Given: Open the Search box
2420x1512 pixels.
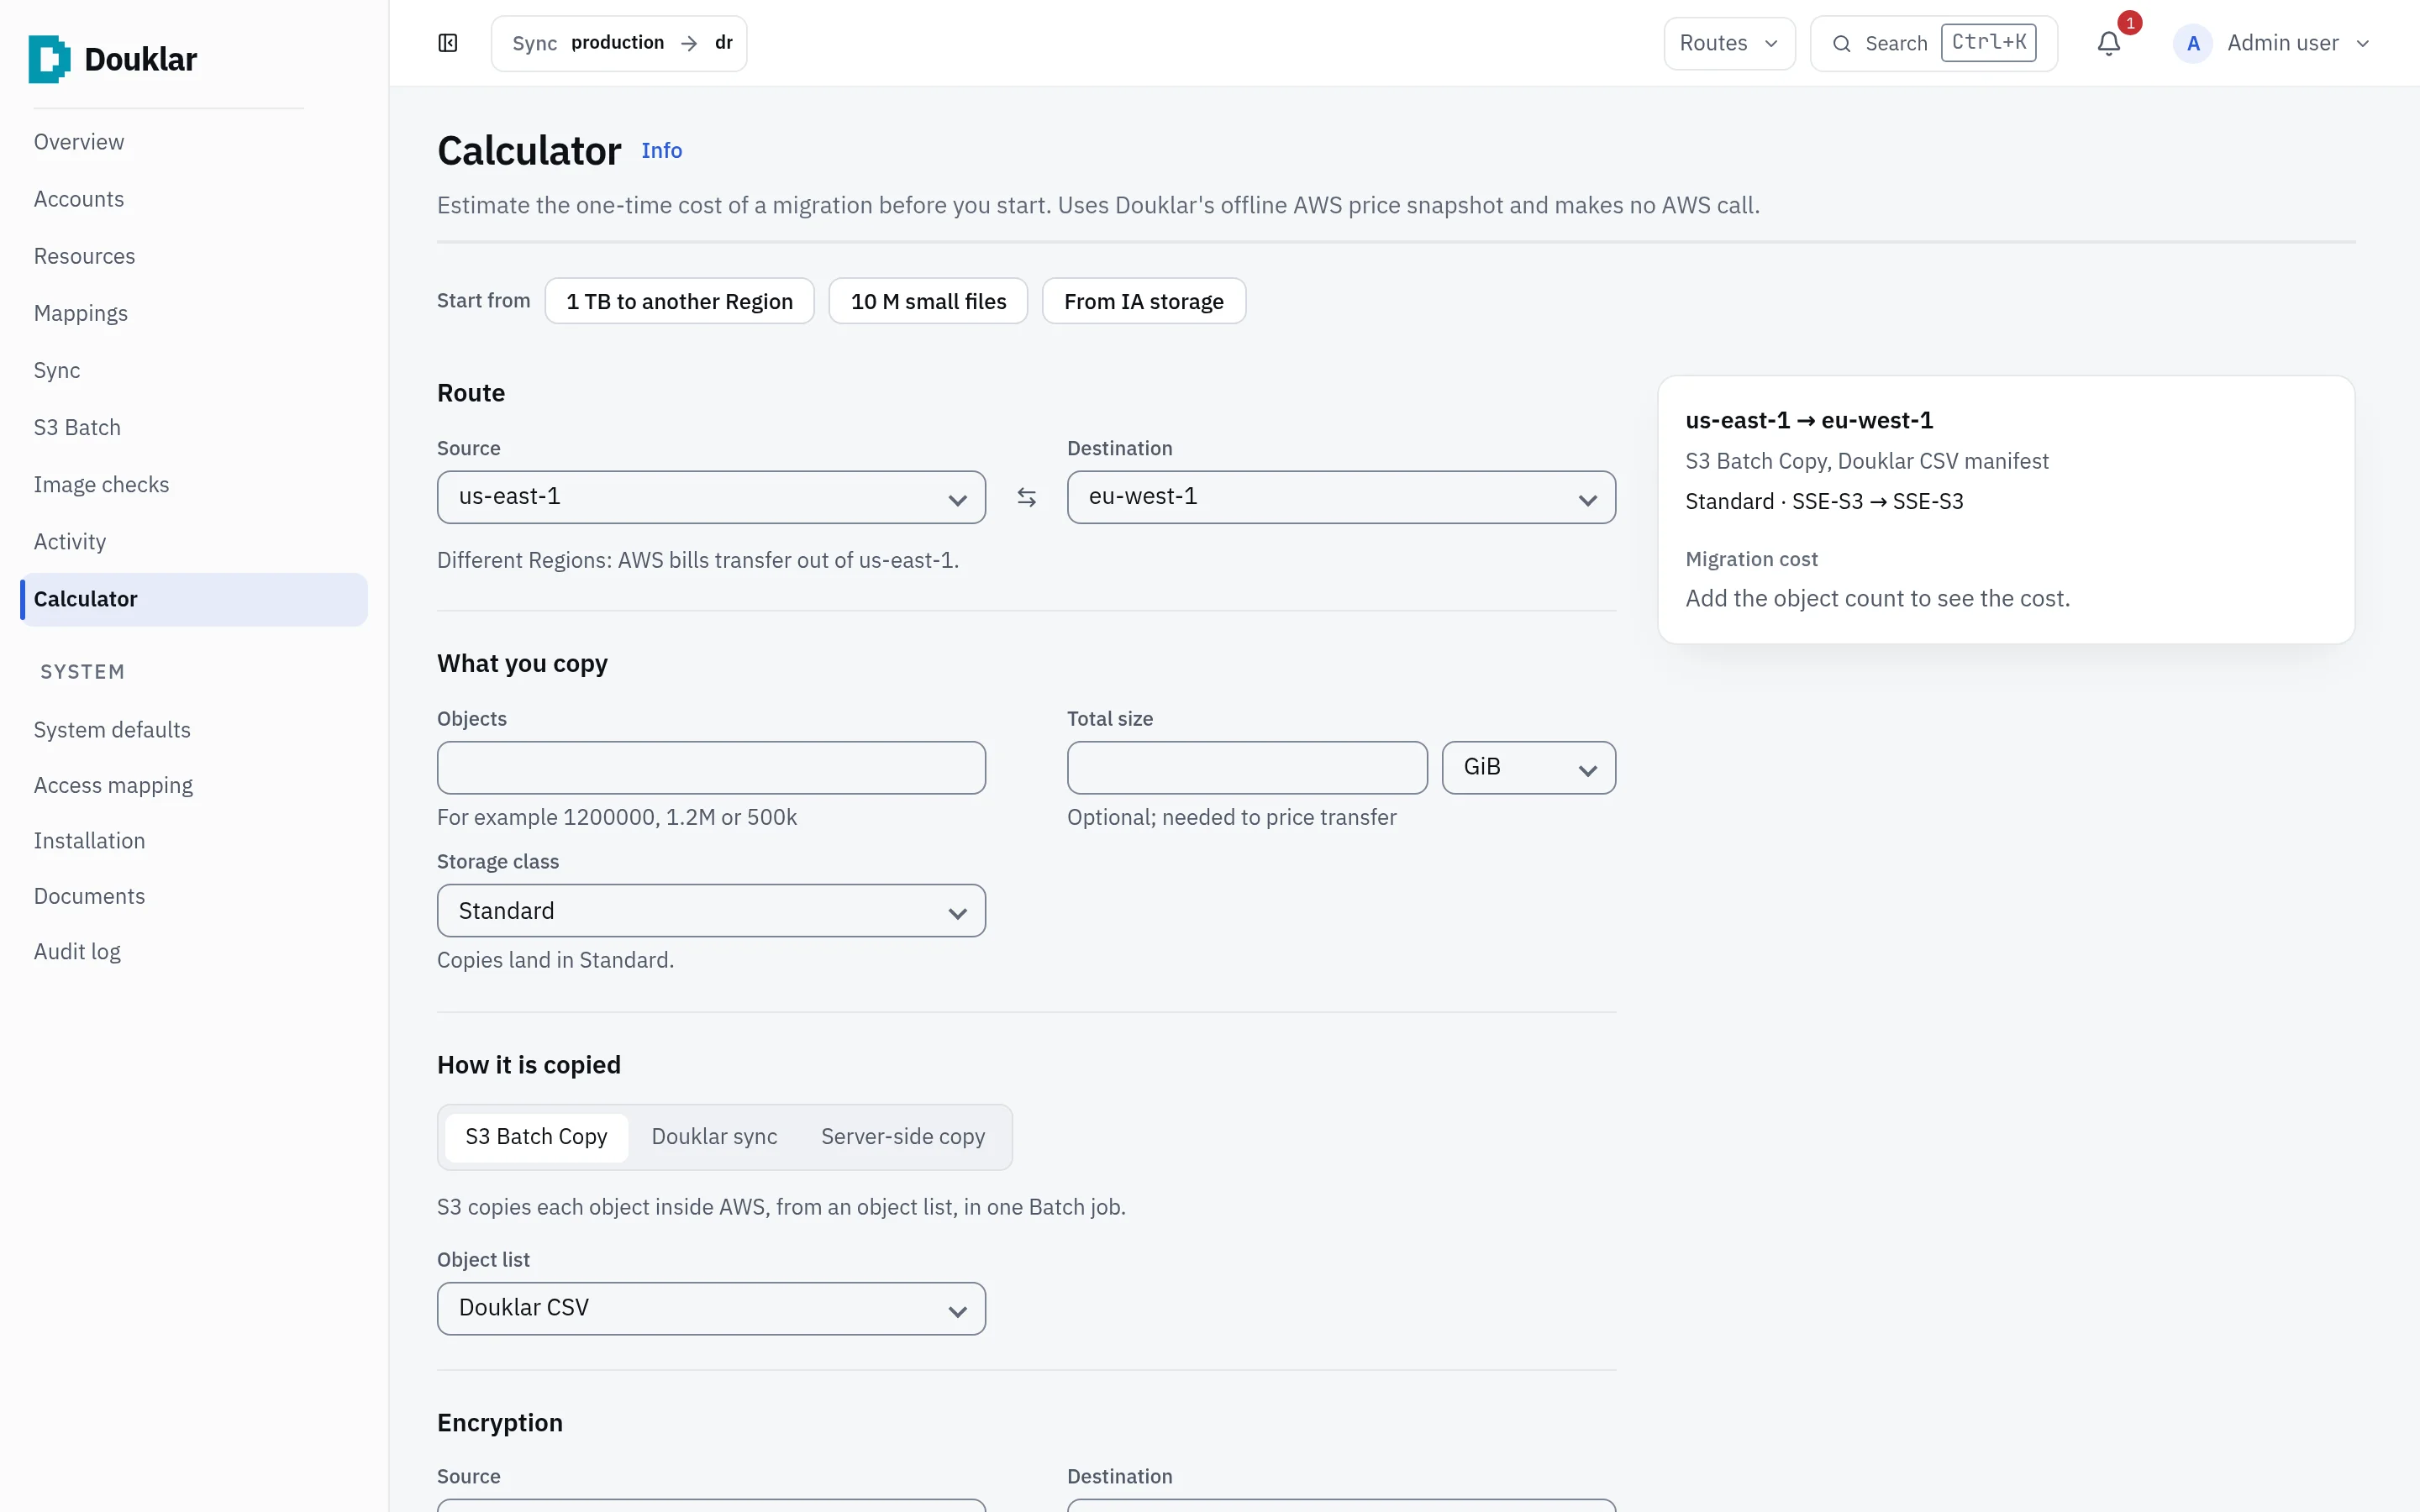Looking at the screenshot, I should point(1933,43).
